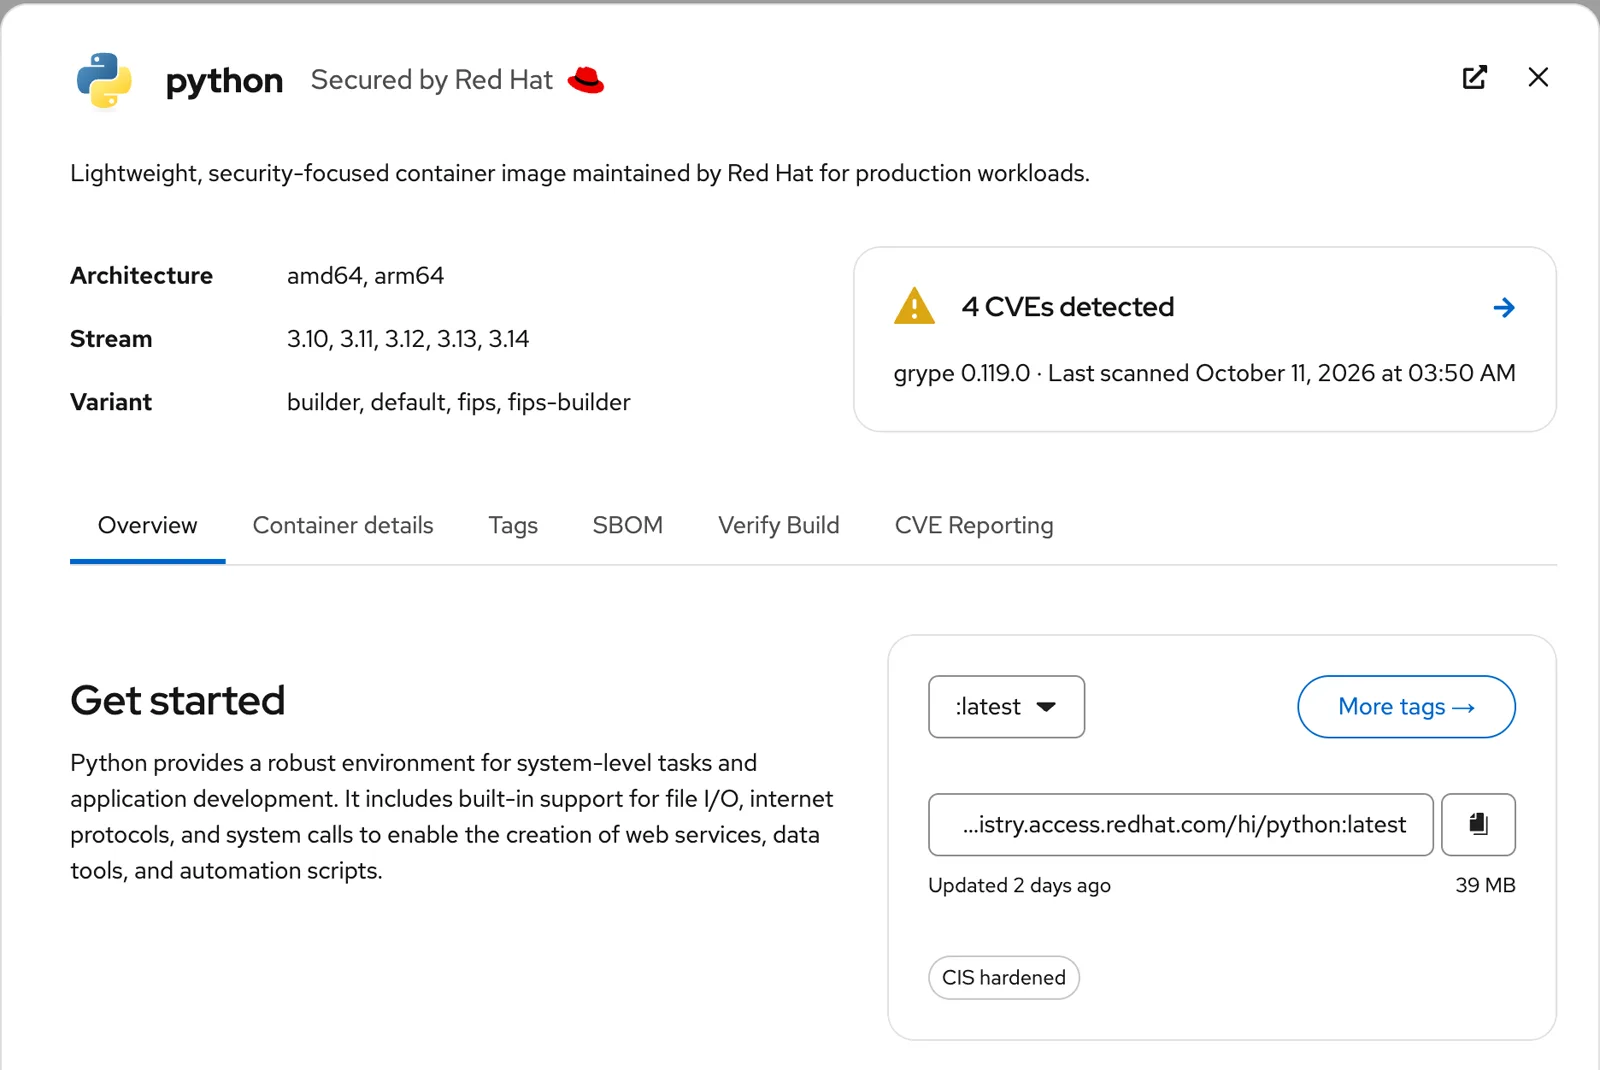The height and width of the screenshot is (1070, 1600).
Task: Click the Get started heading
Action: (178, 700)
